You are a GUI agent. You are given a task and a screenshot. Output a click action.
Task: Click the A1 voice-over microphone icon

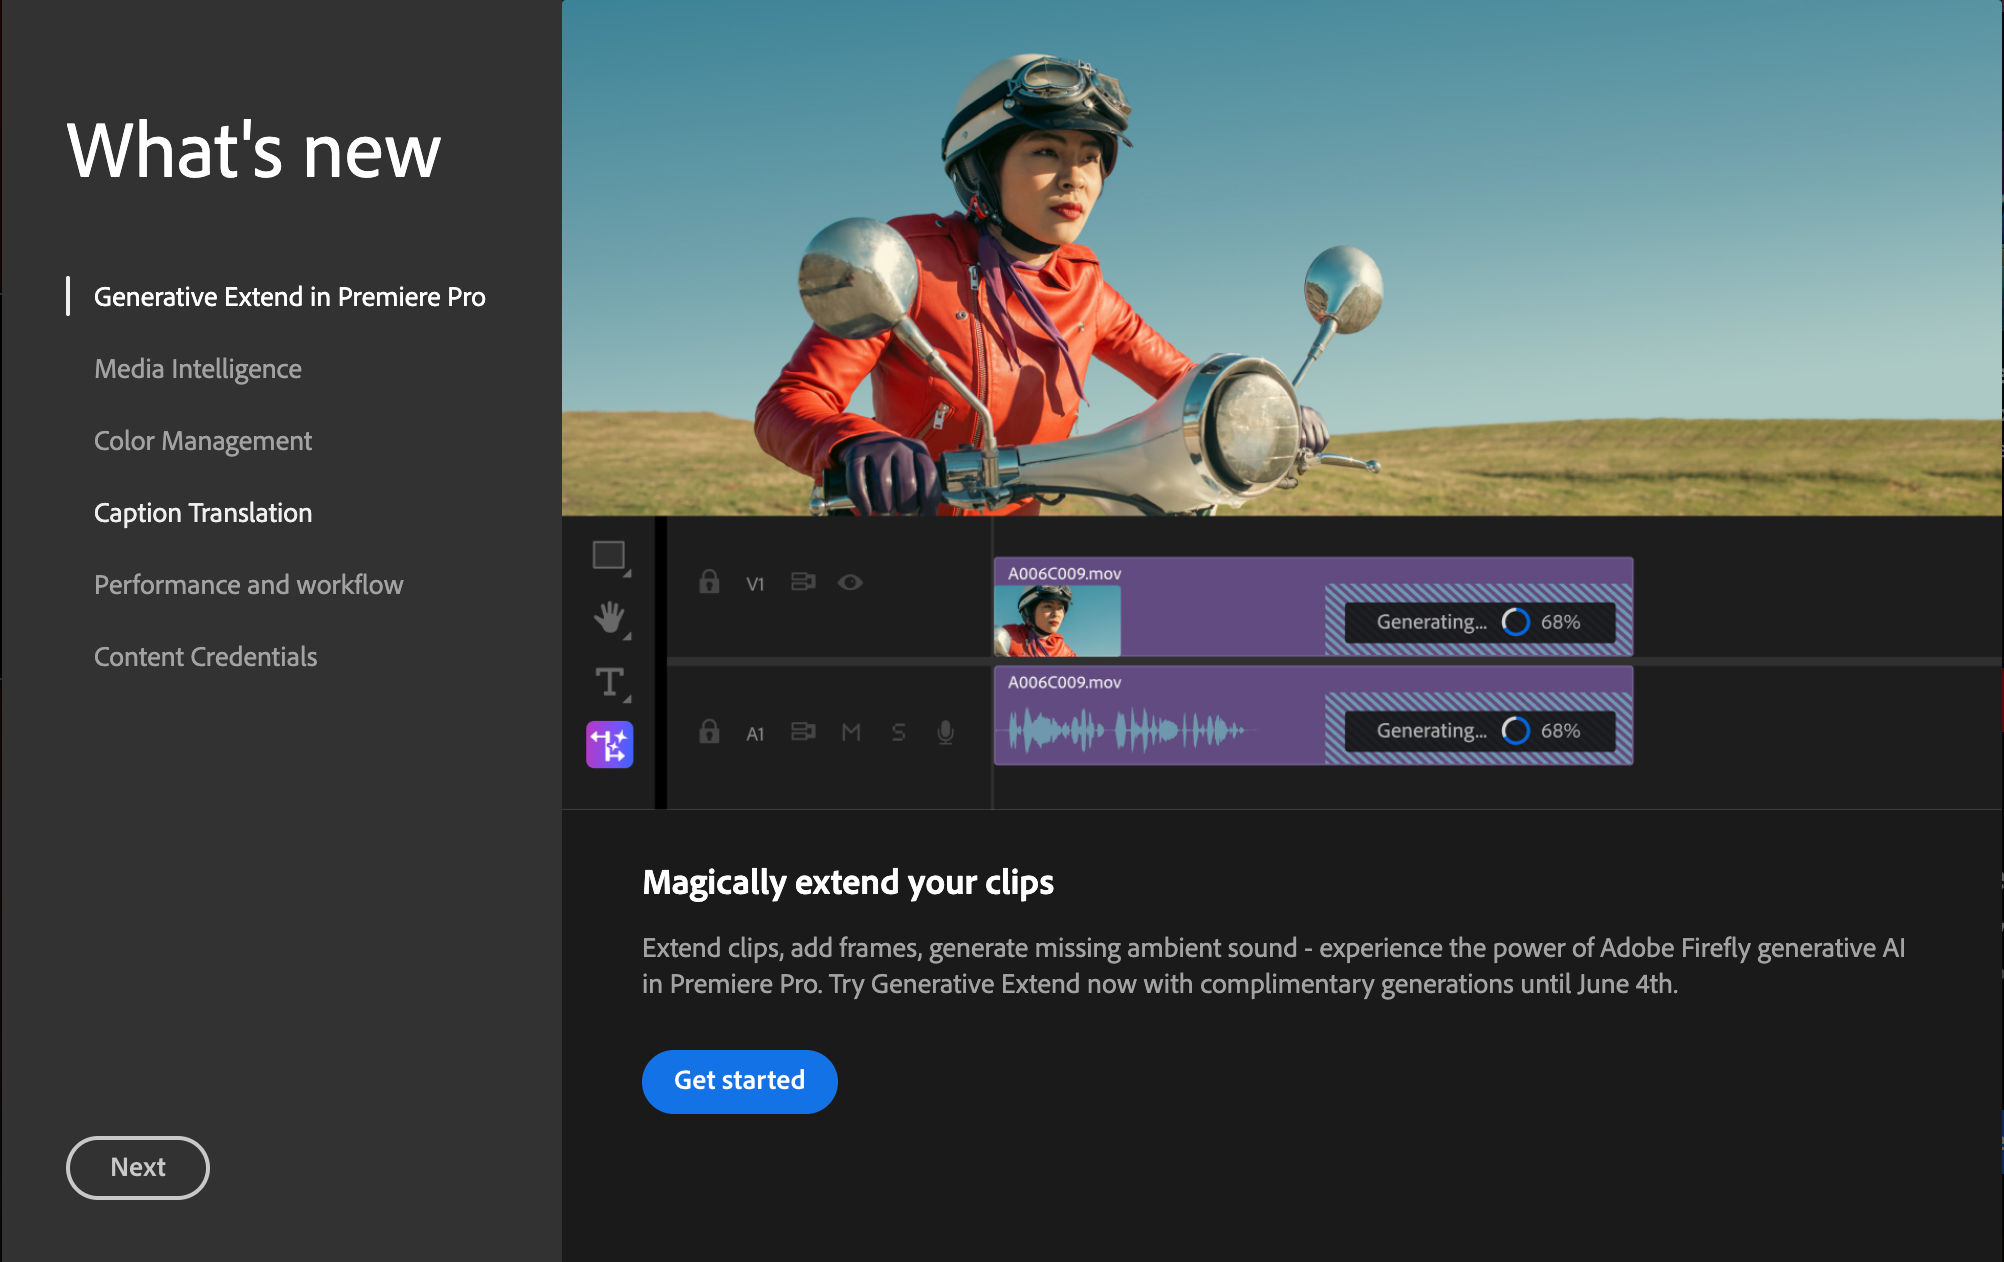click(945, 733)
